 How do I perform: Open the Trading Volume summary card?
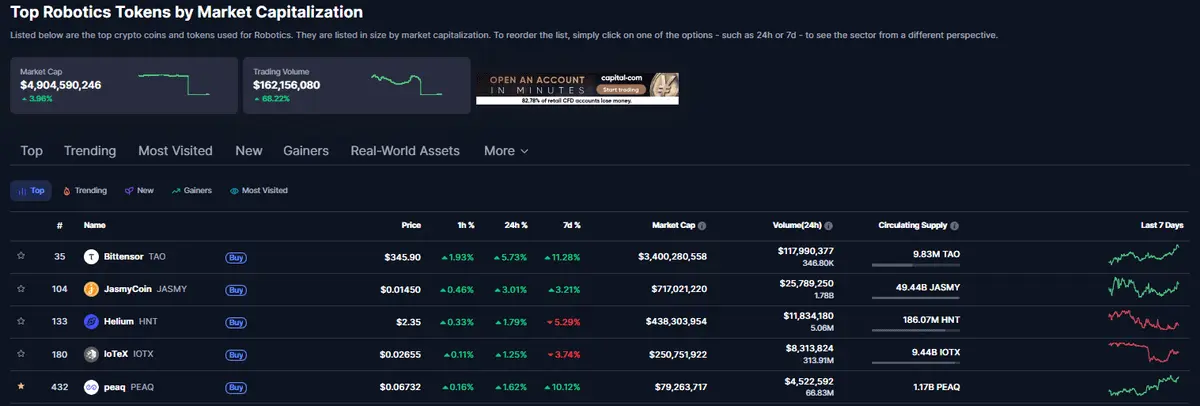coord(357,85)
